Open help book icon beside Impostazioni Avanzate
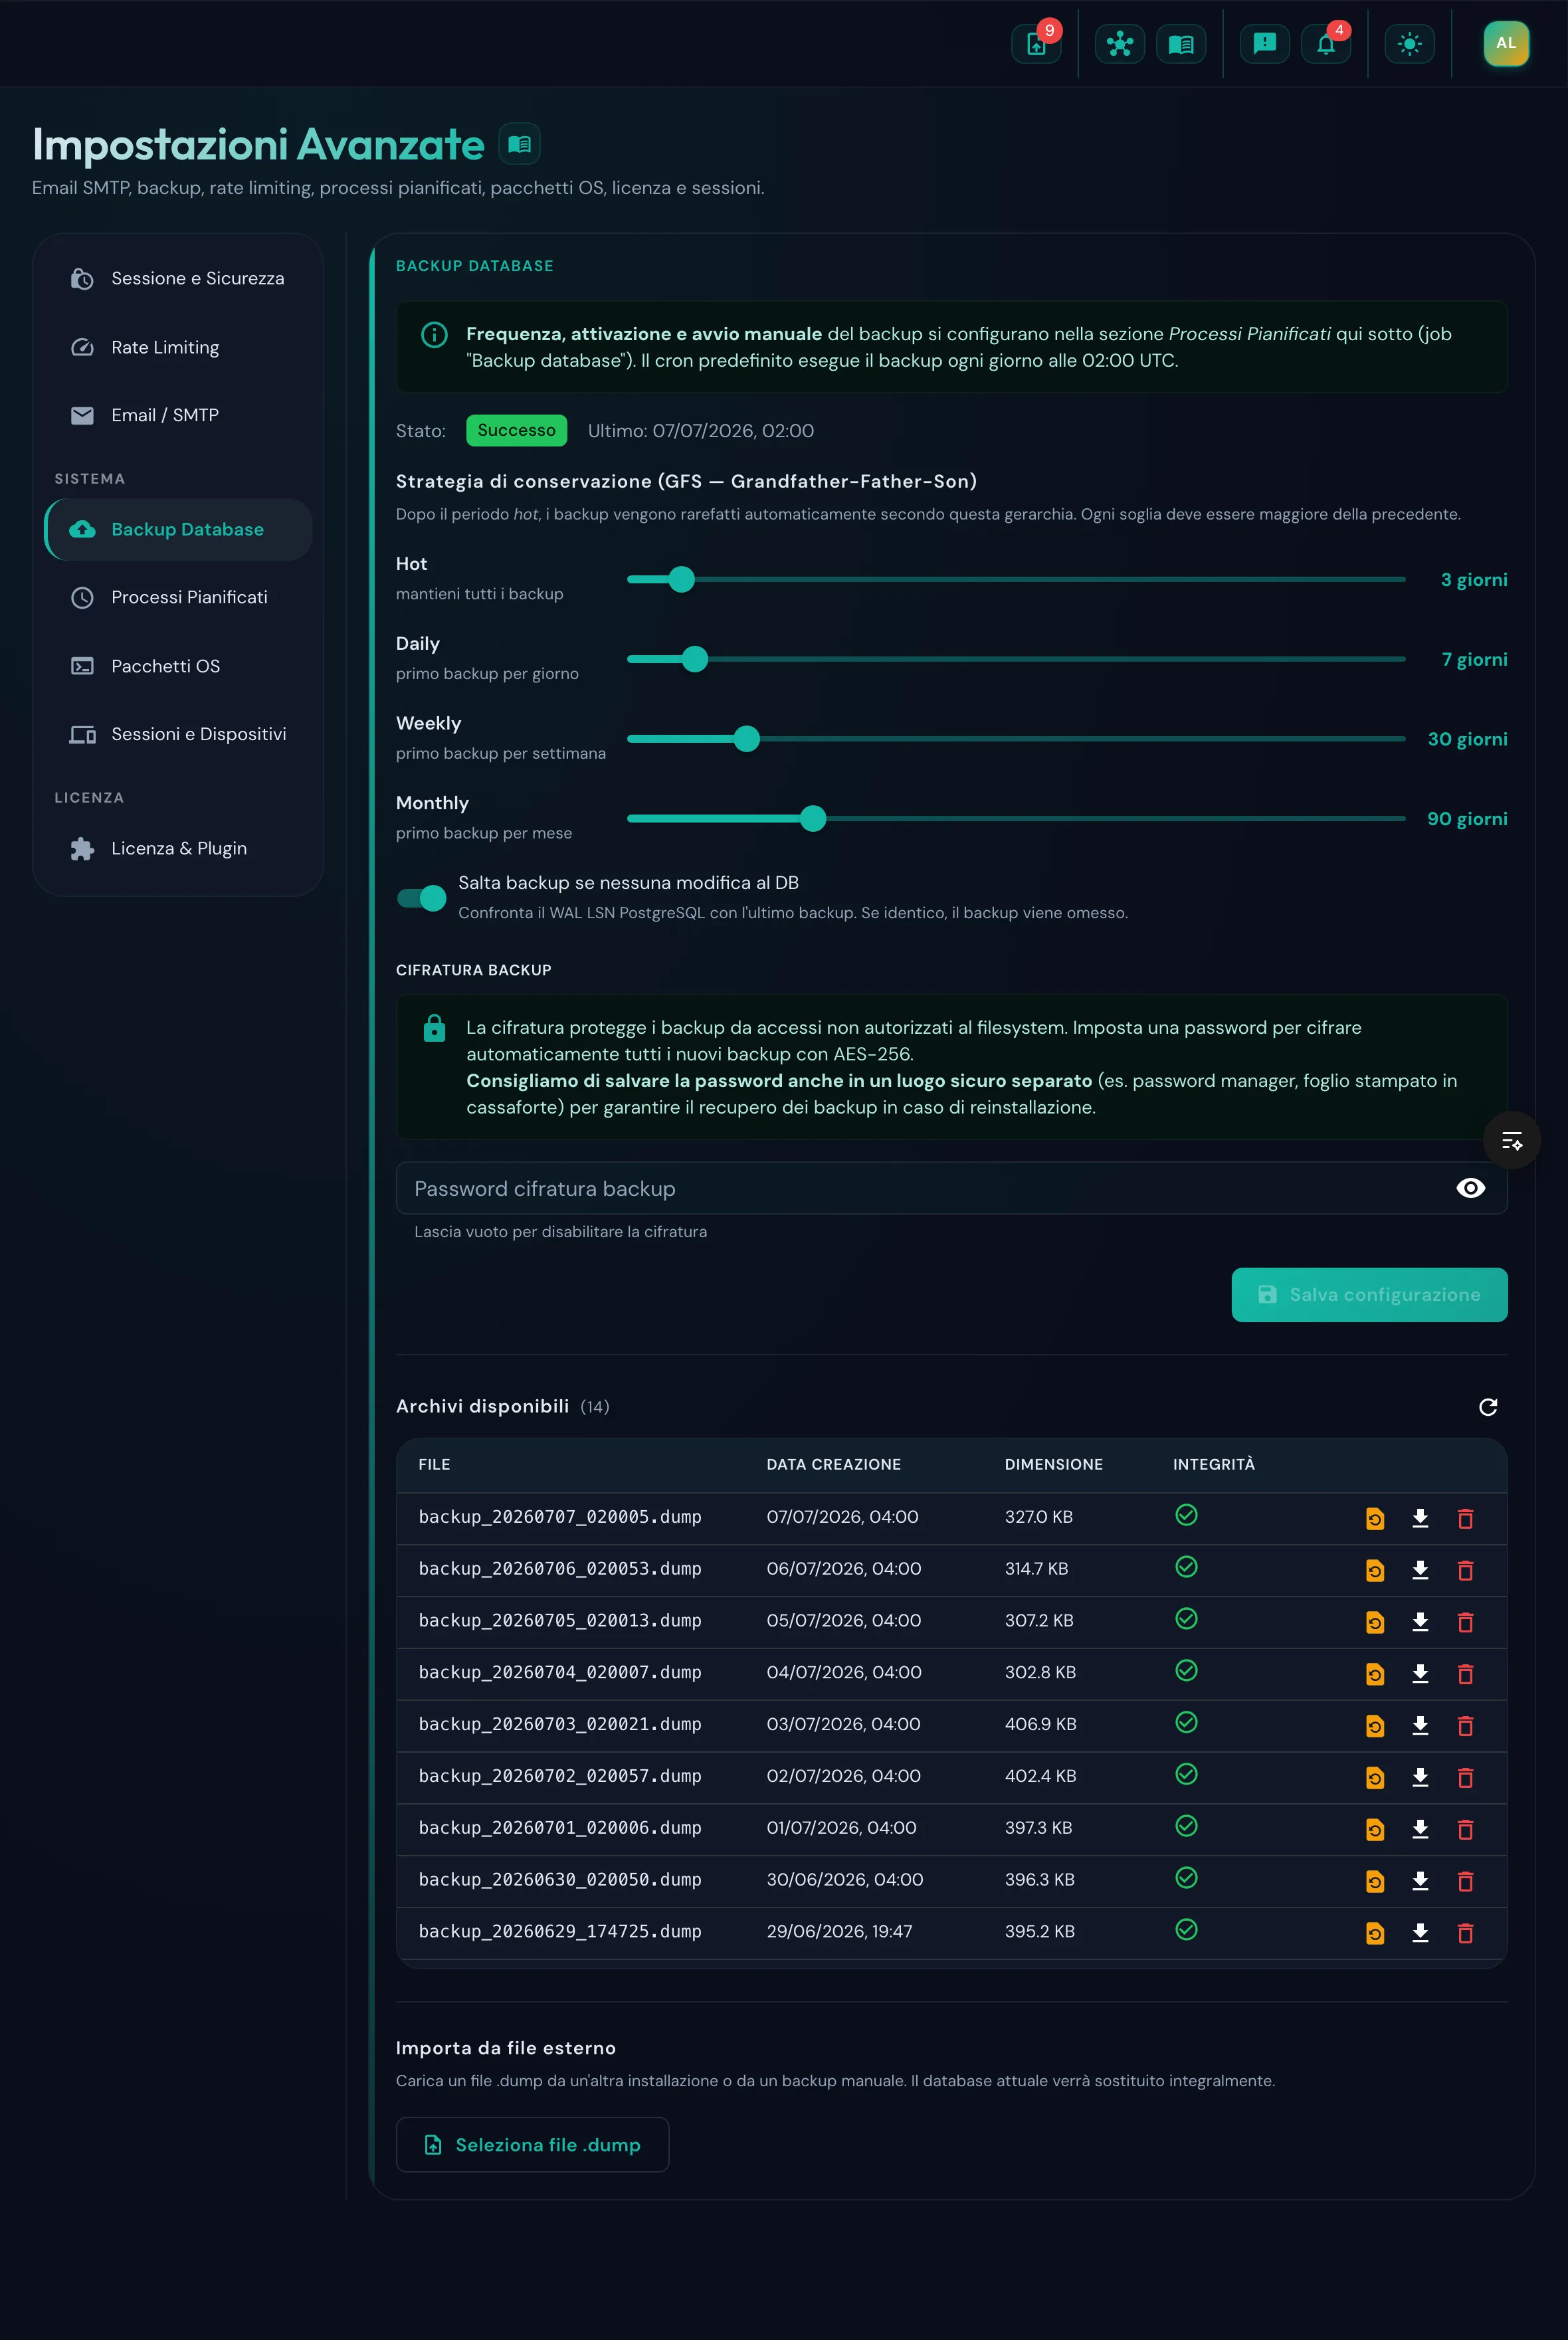Image resolution: width=1568 pixels, height=2340 pixels. (519, 144)
